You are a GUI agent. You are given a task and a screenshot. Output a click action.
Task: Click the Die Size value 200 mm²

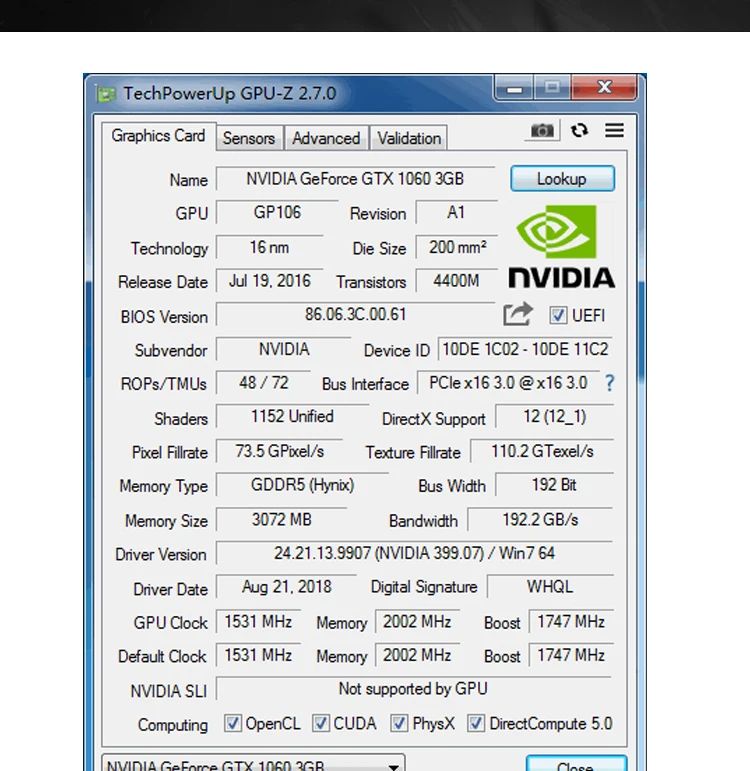[x=456, y=247]
